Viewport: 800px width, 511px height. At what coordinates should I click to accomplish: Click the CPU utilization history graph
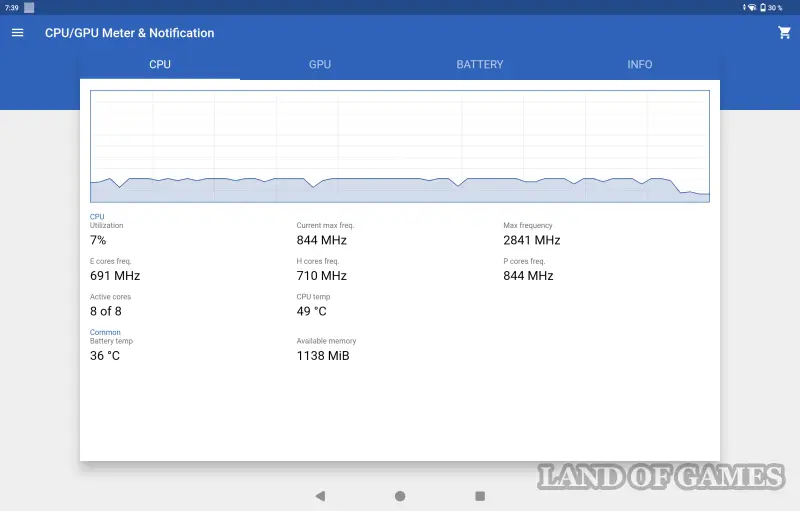(x=400, y=147)
